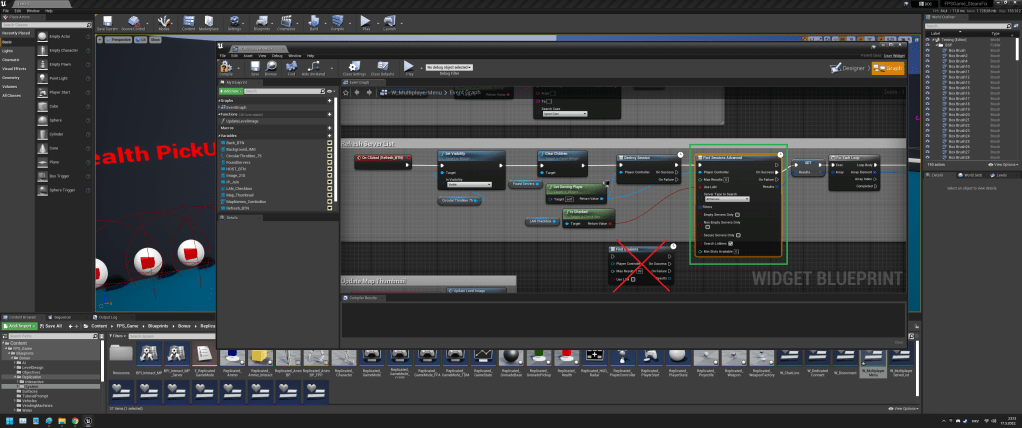Viewport: 1022px width, 428px height.
Task: Open the In Visibility dropdown on Set Visibility
Action: point(468,185)
